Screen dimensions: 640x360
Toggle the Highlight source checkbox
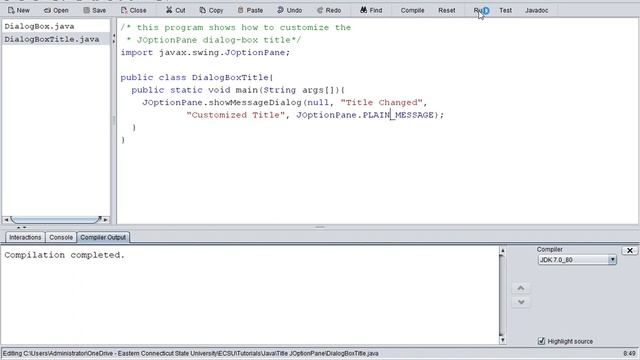coord(541,341)
